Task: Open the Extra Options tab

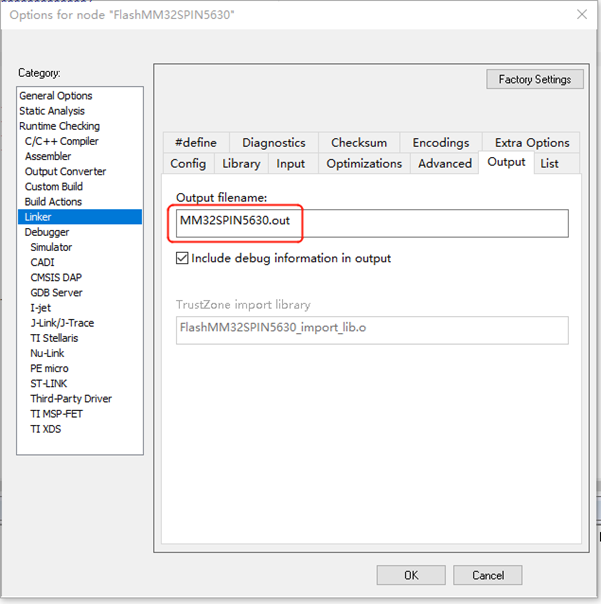Action: [x=531, y=142]
